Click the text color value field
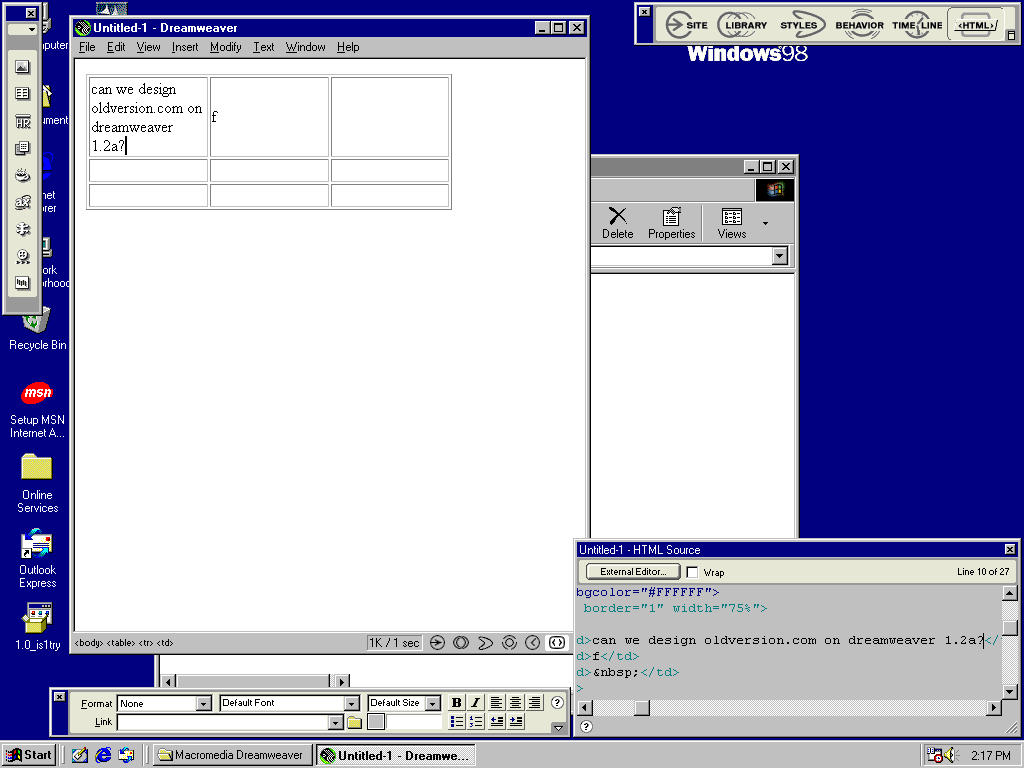This screenshot has height=768, width=1024. [414, 722]
